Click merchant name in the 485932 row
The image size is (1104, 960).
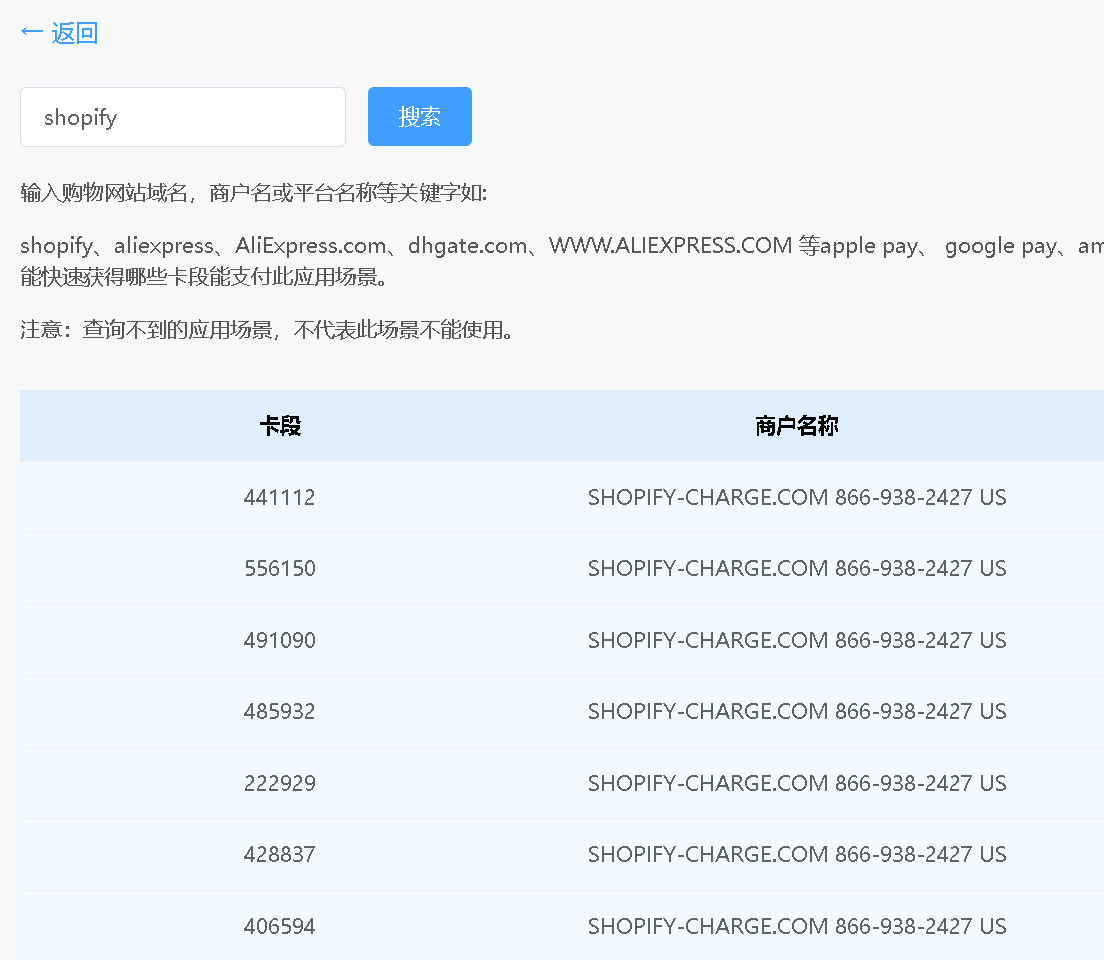(797, 711)
